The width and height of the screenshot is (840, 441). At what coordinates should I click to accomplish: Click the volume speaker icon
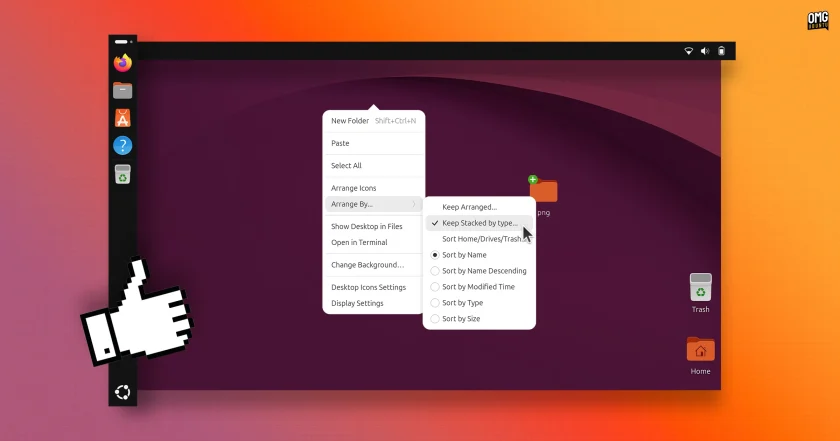[705, 51]
